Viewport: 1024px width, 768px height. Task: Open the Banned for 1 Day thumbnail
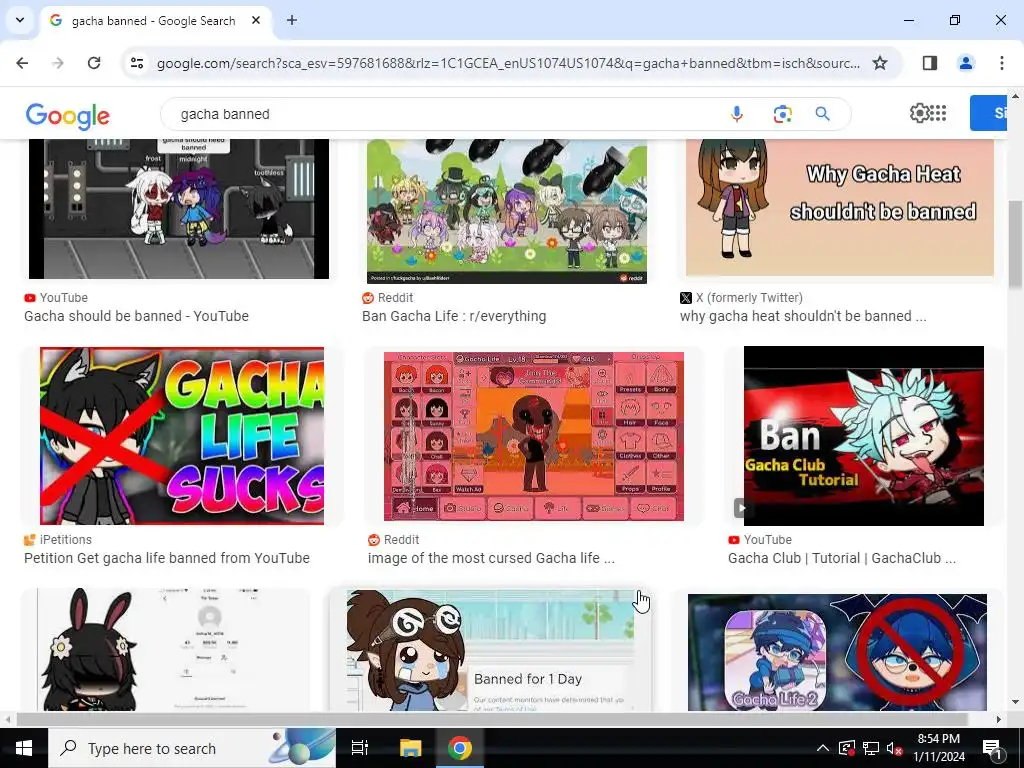[x=490, y=650]
